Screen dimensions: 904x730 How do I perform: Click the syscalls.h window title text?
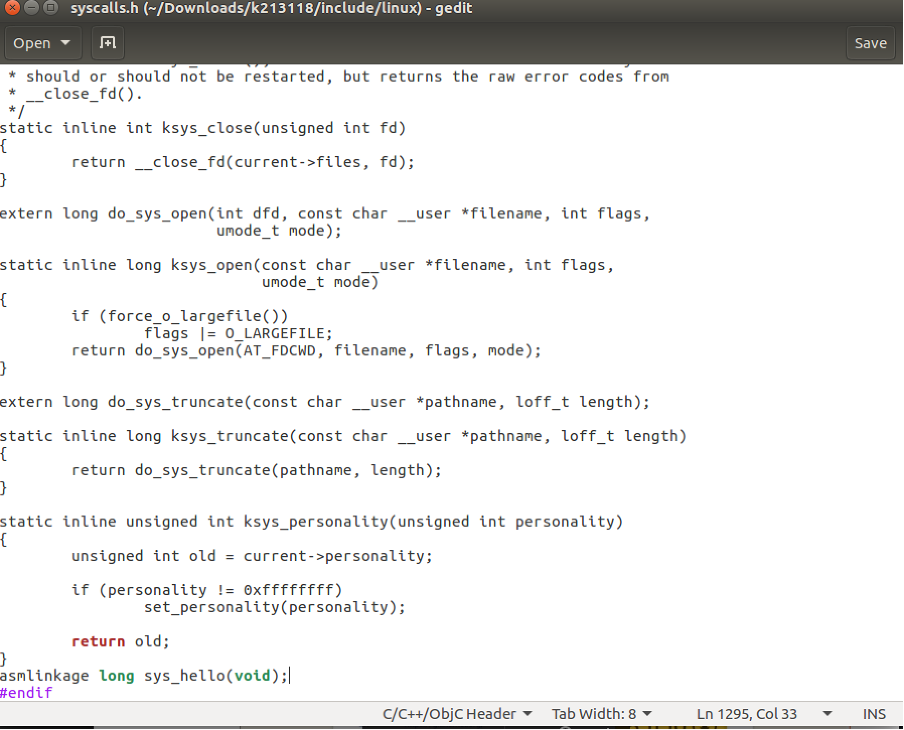(x=271, y=8)
